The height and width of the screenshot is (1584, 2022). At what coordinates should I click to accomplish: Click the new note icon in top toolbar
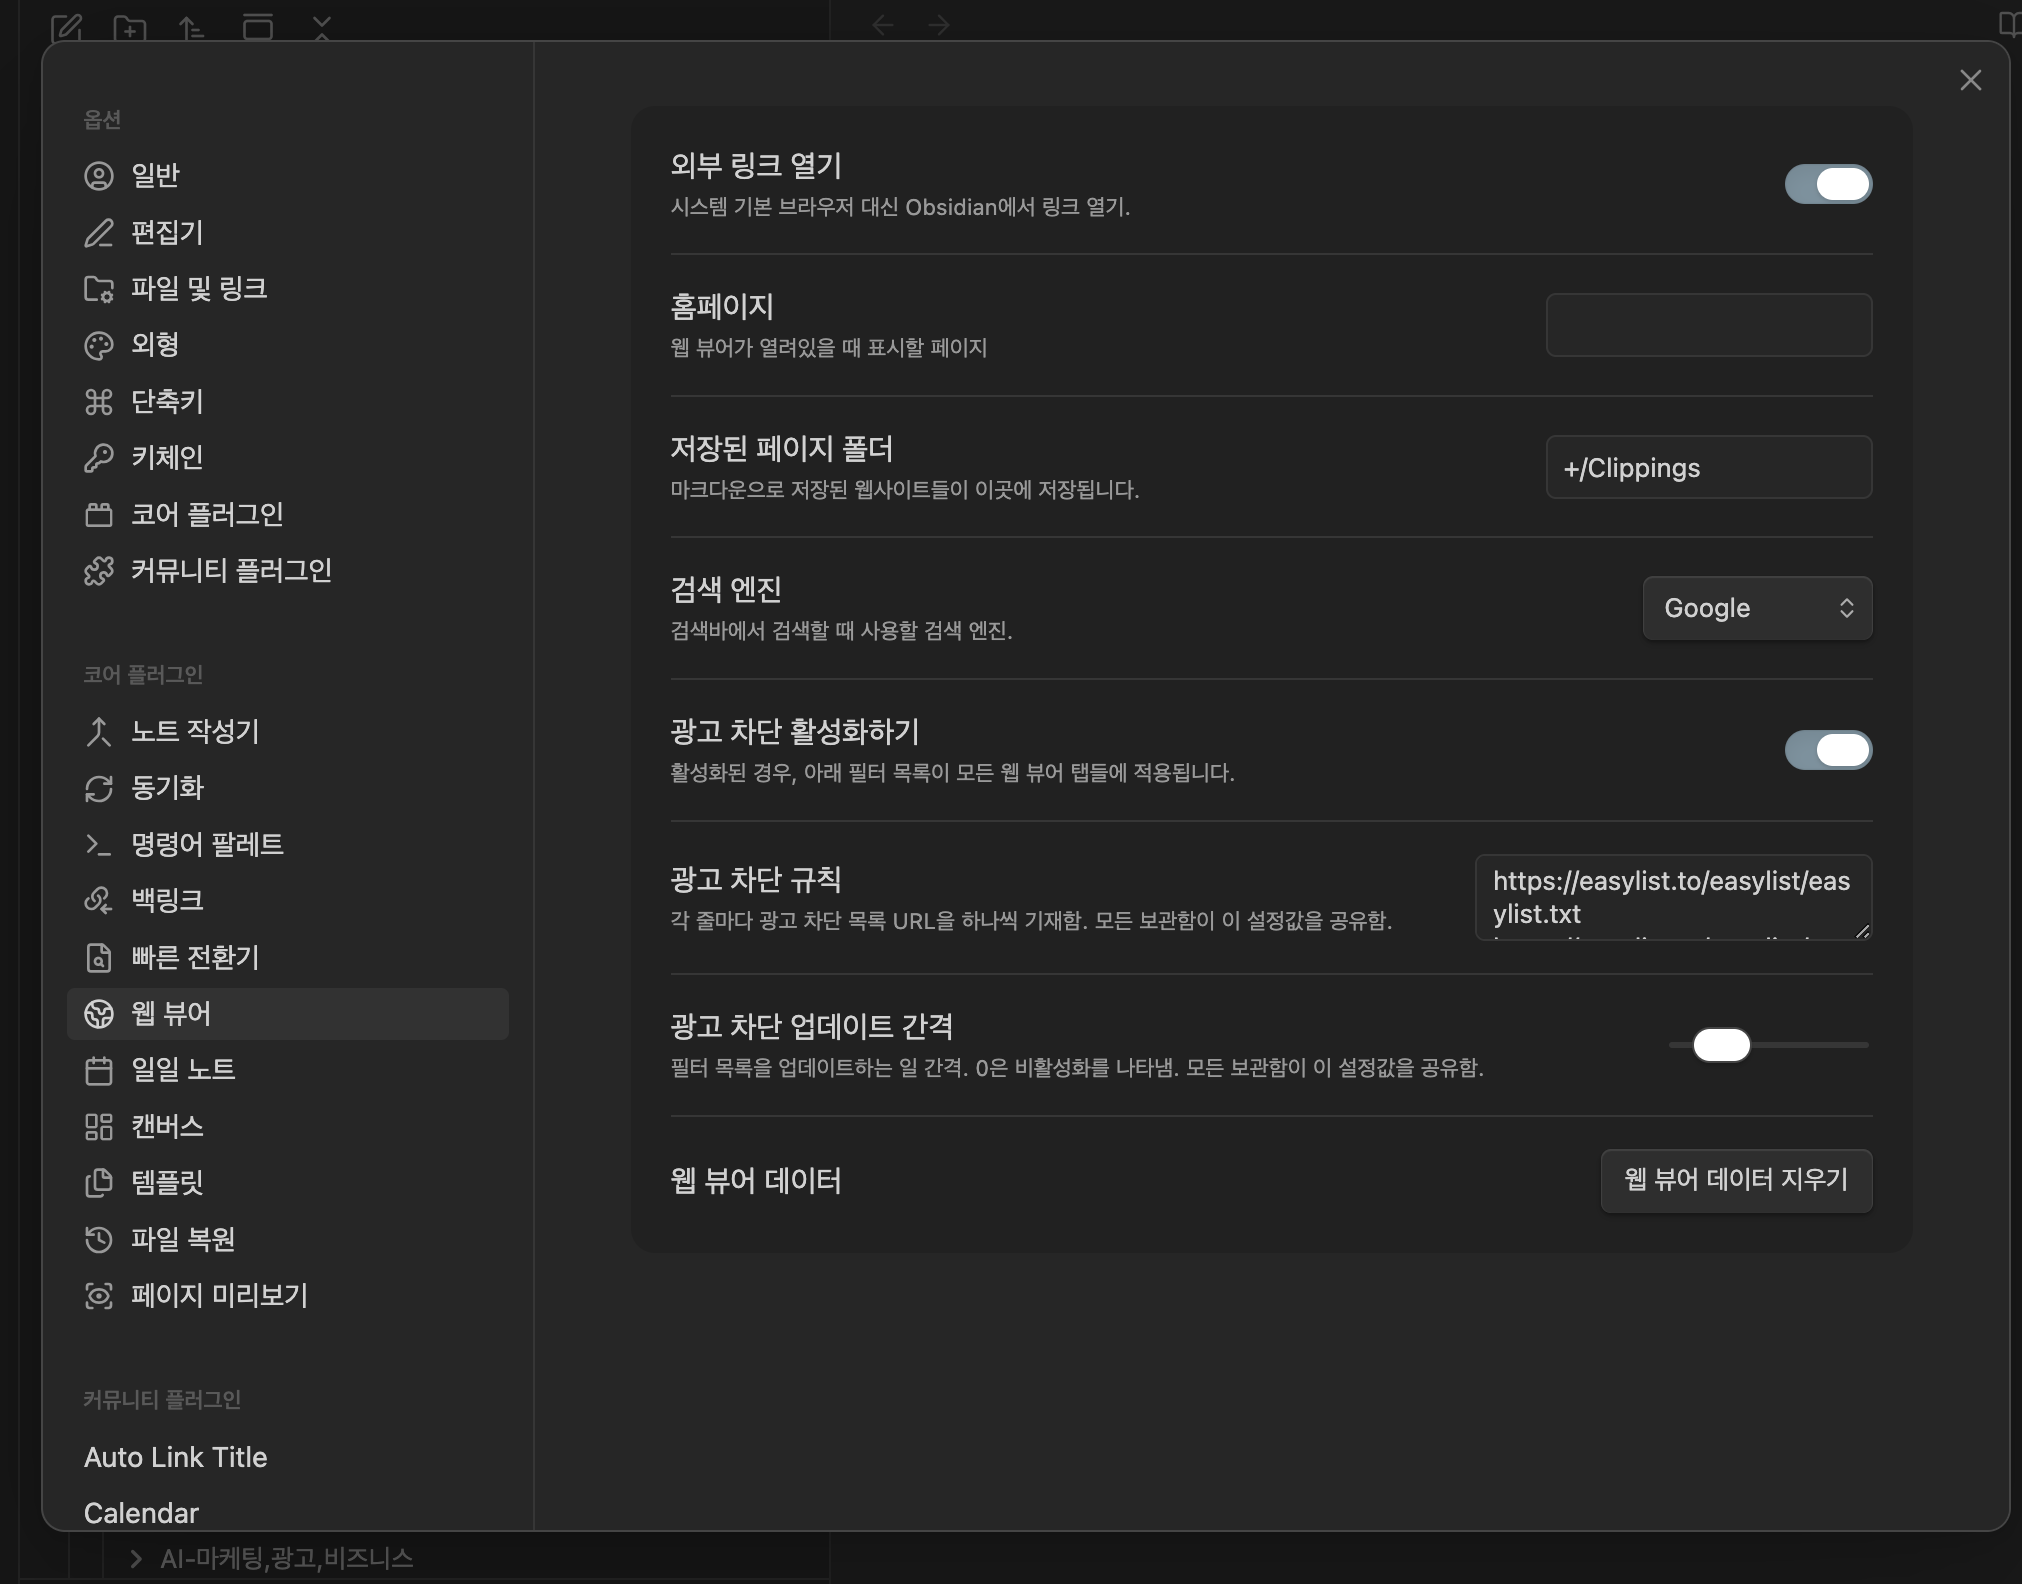coord(66,27)
